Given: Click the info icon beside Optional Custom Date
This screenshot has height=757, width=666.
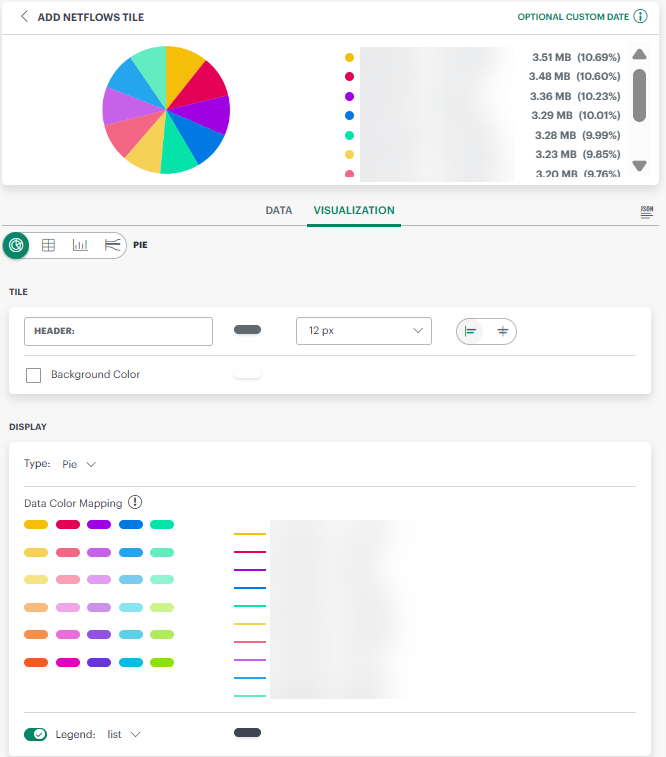Looking at the screenshot, I should click(640, 17).
